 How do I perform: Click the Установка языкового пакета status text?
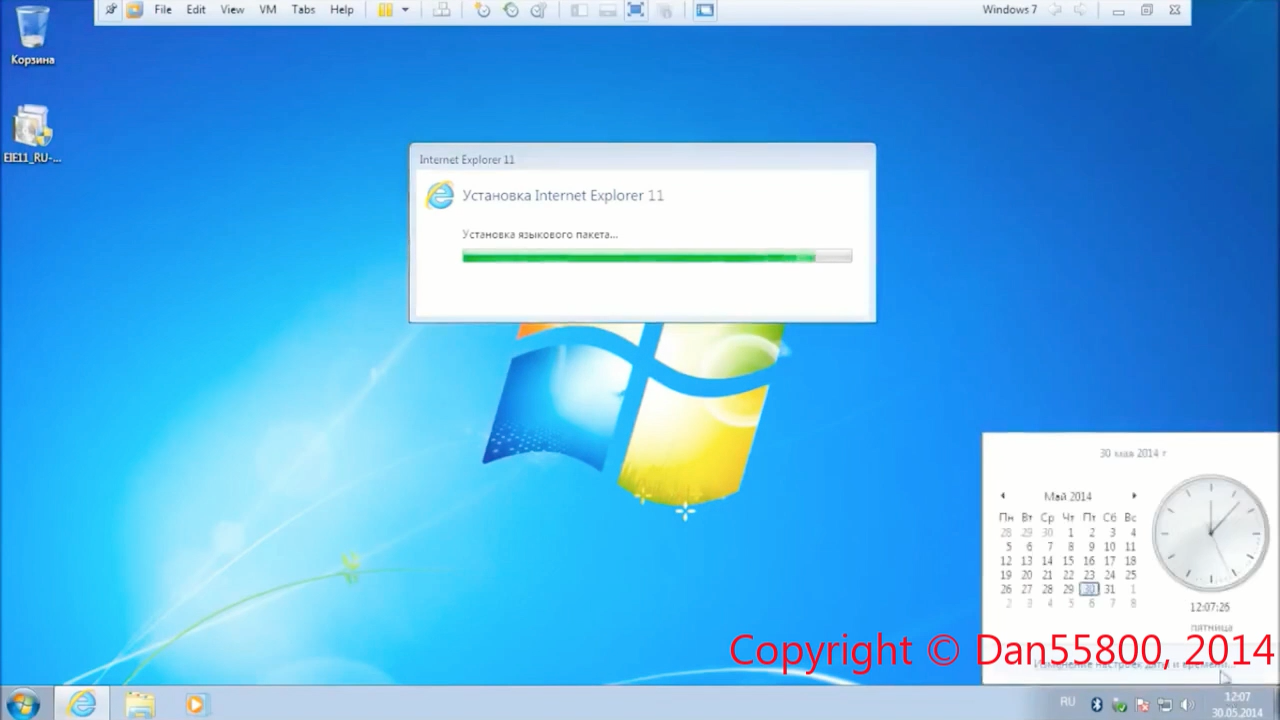pyautogui.click(x=540, y=234)
